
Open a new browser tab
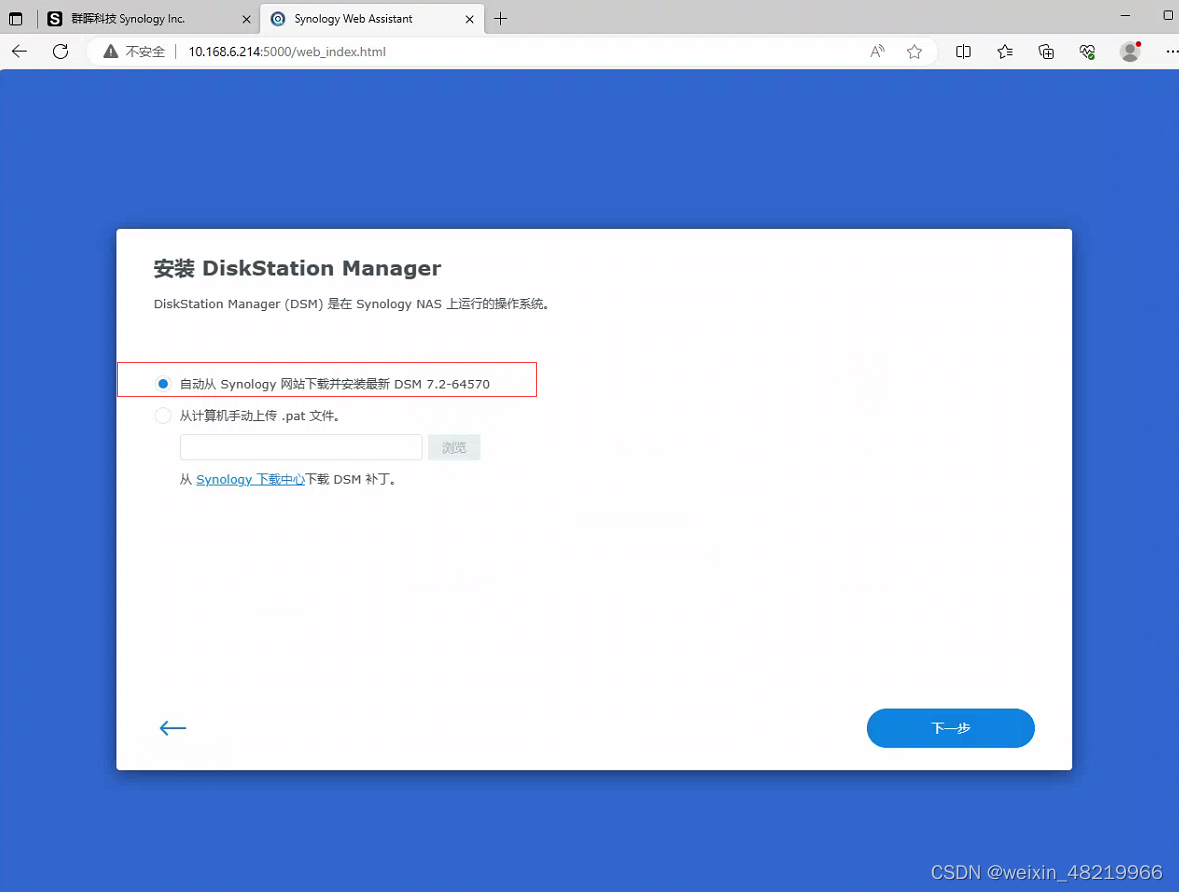coord(501,19)
